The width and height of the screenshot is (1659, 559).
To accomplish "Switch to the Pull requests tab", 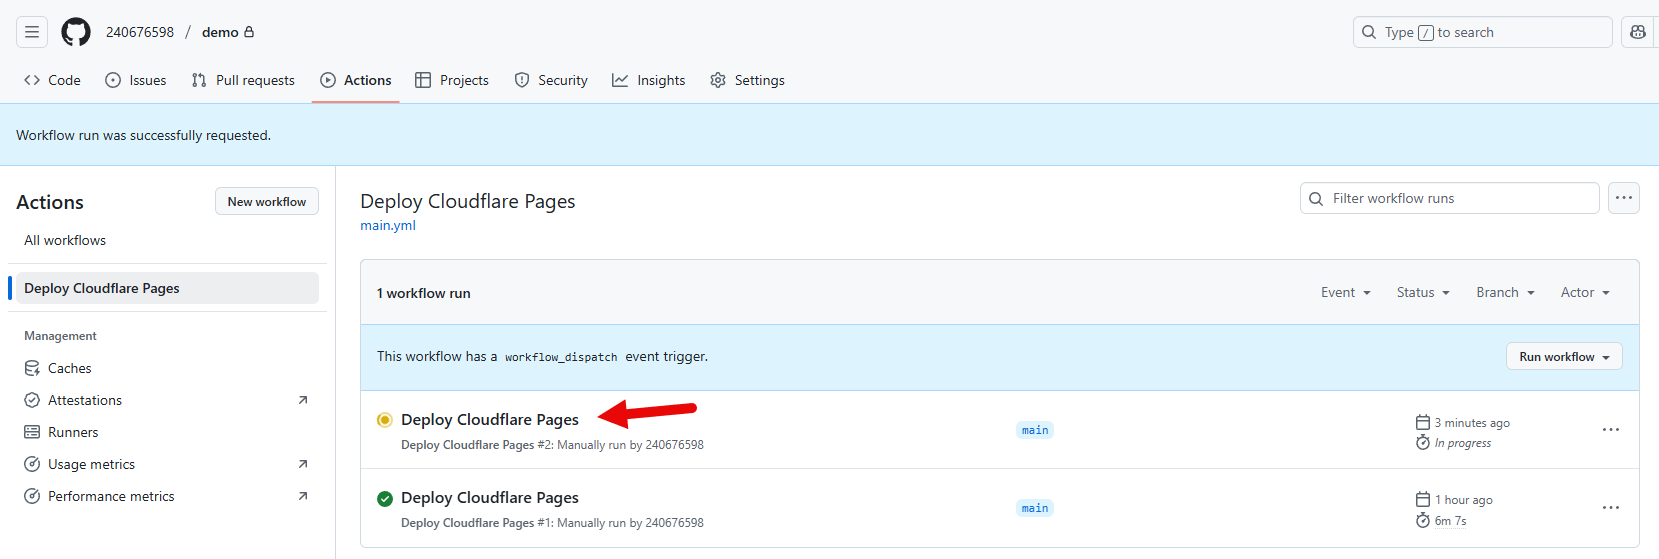I will [x=243, y=80].
